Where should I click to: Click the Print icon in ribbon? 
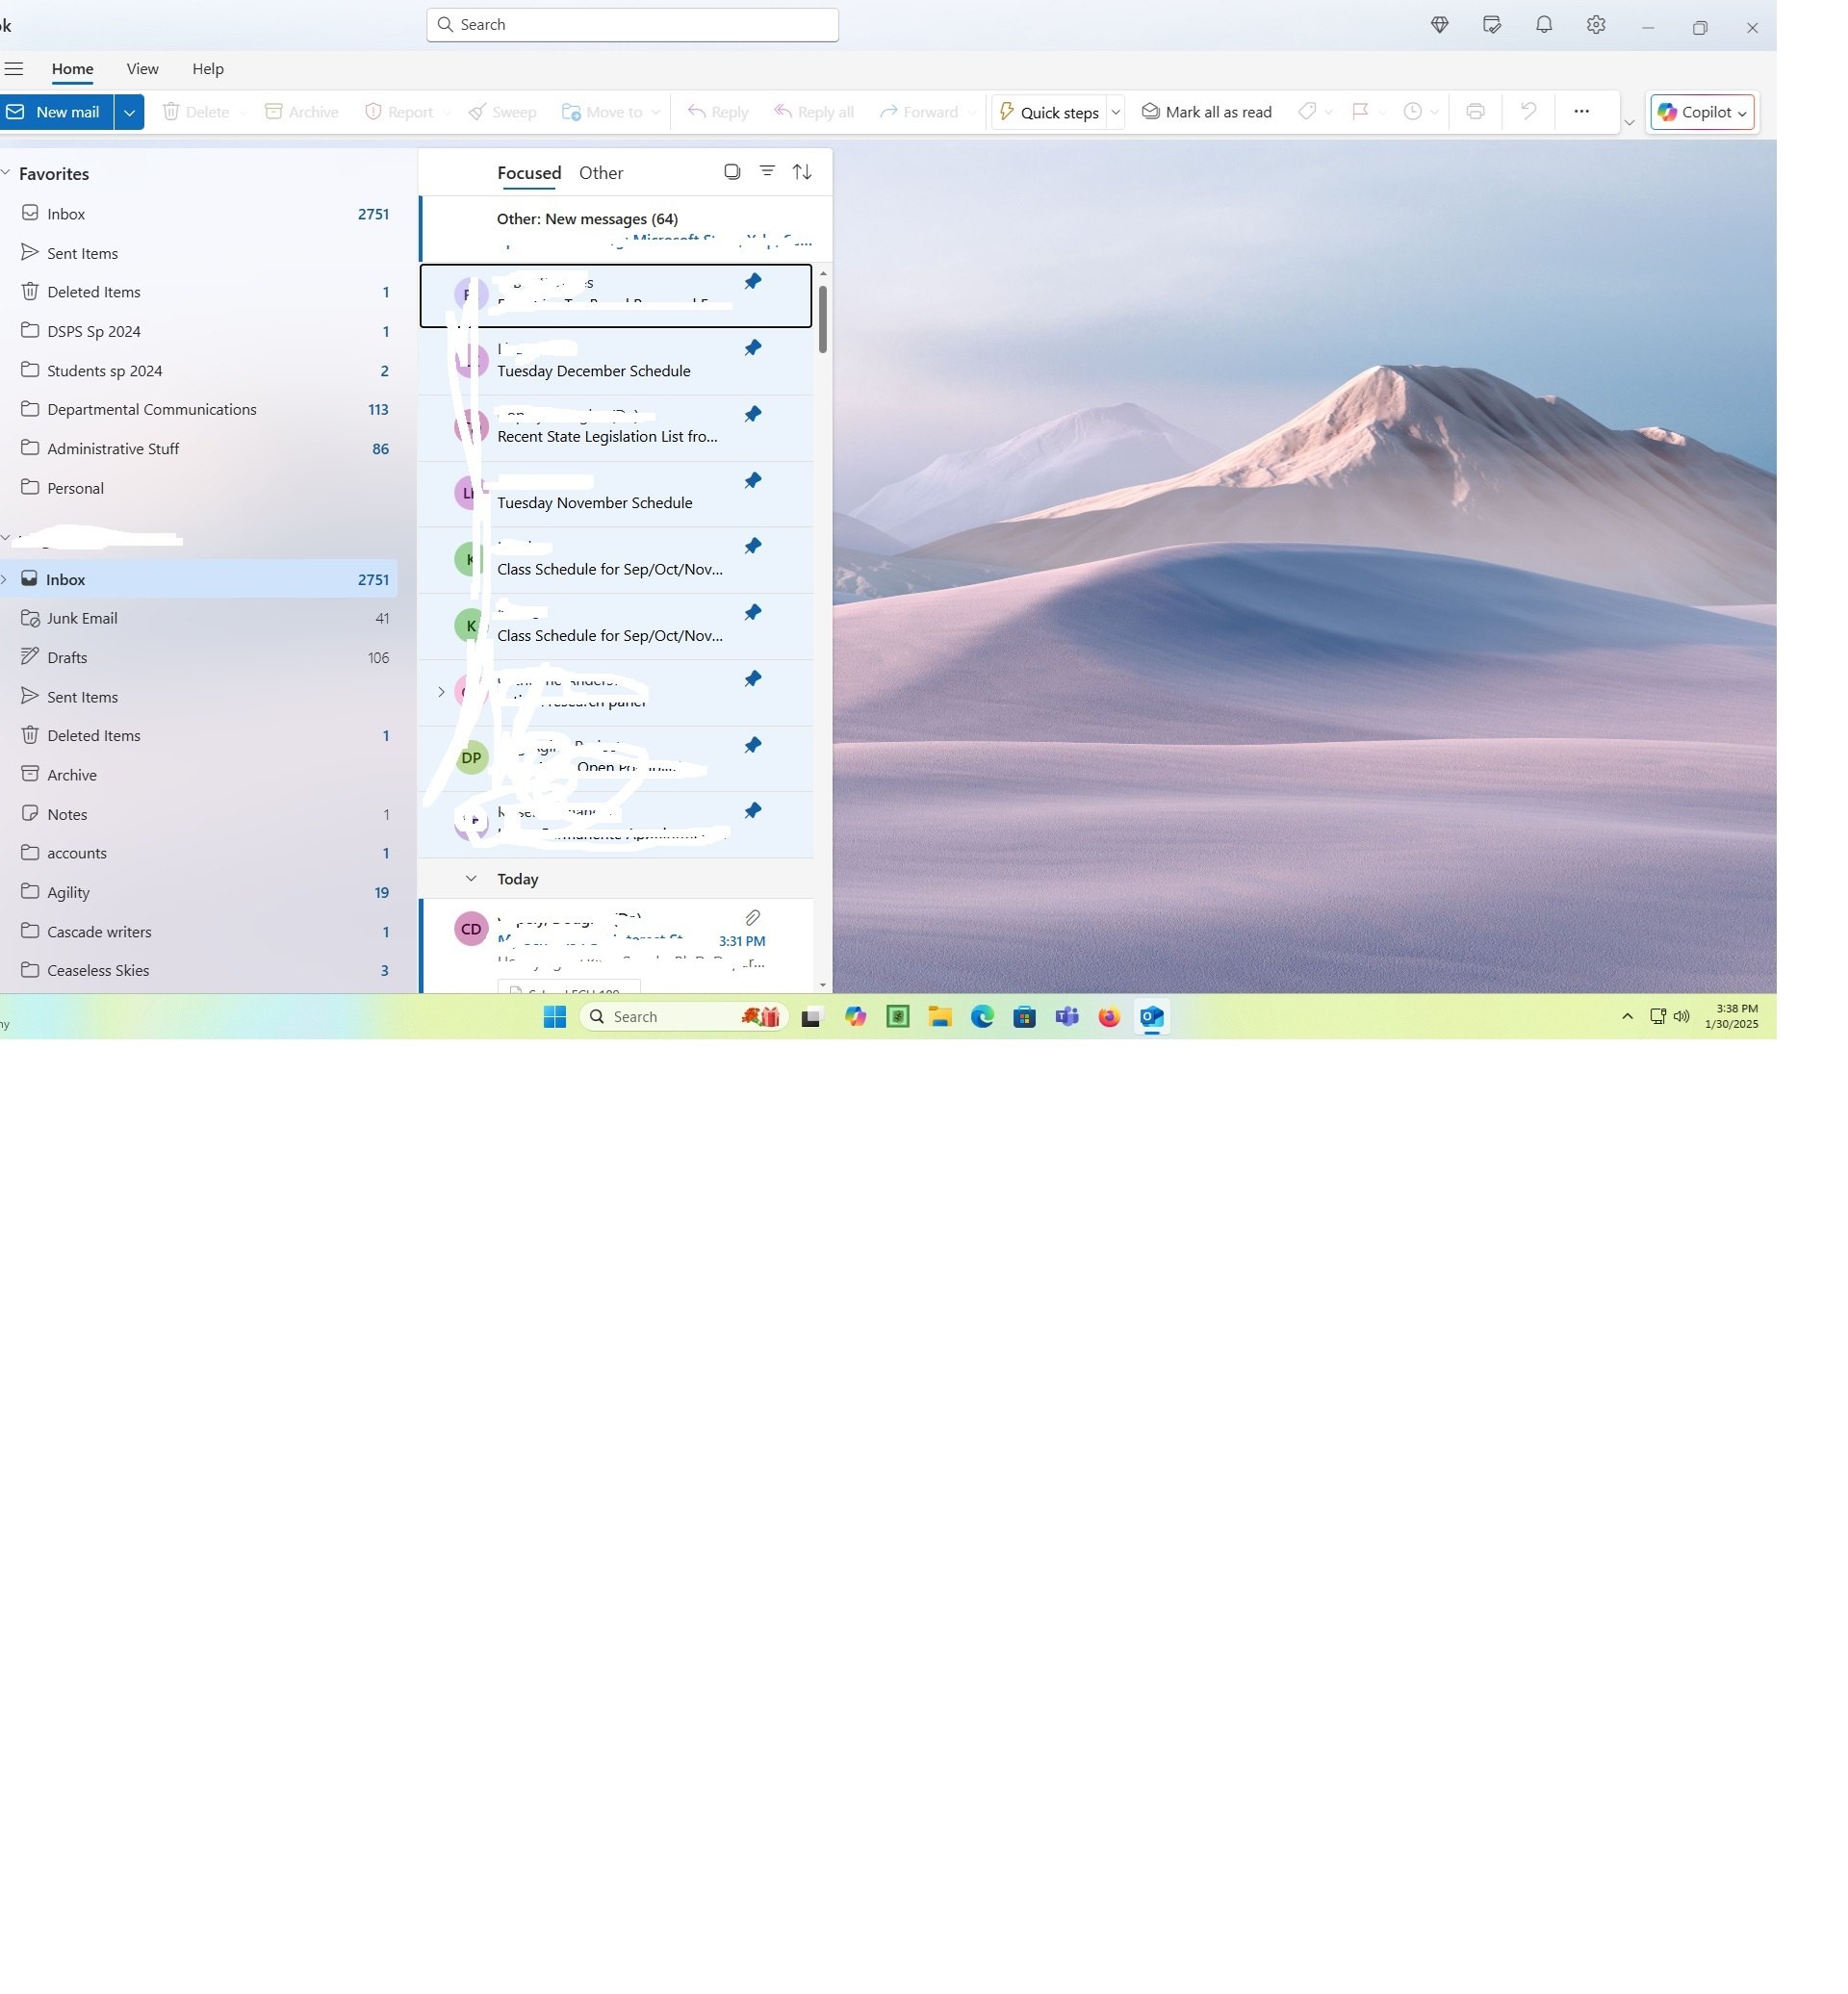(1475, 112)
